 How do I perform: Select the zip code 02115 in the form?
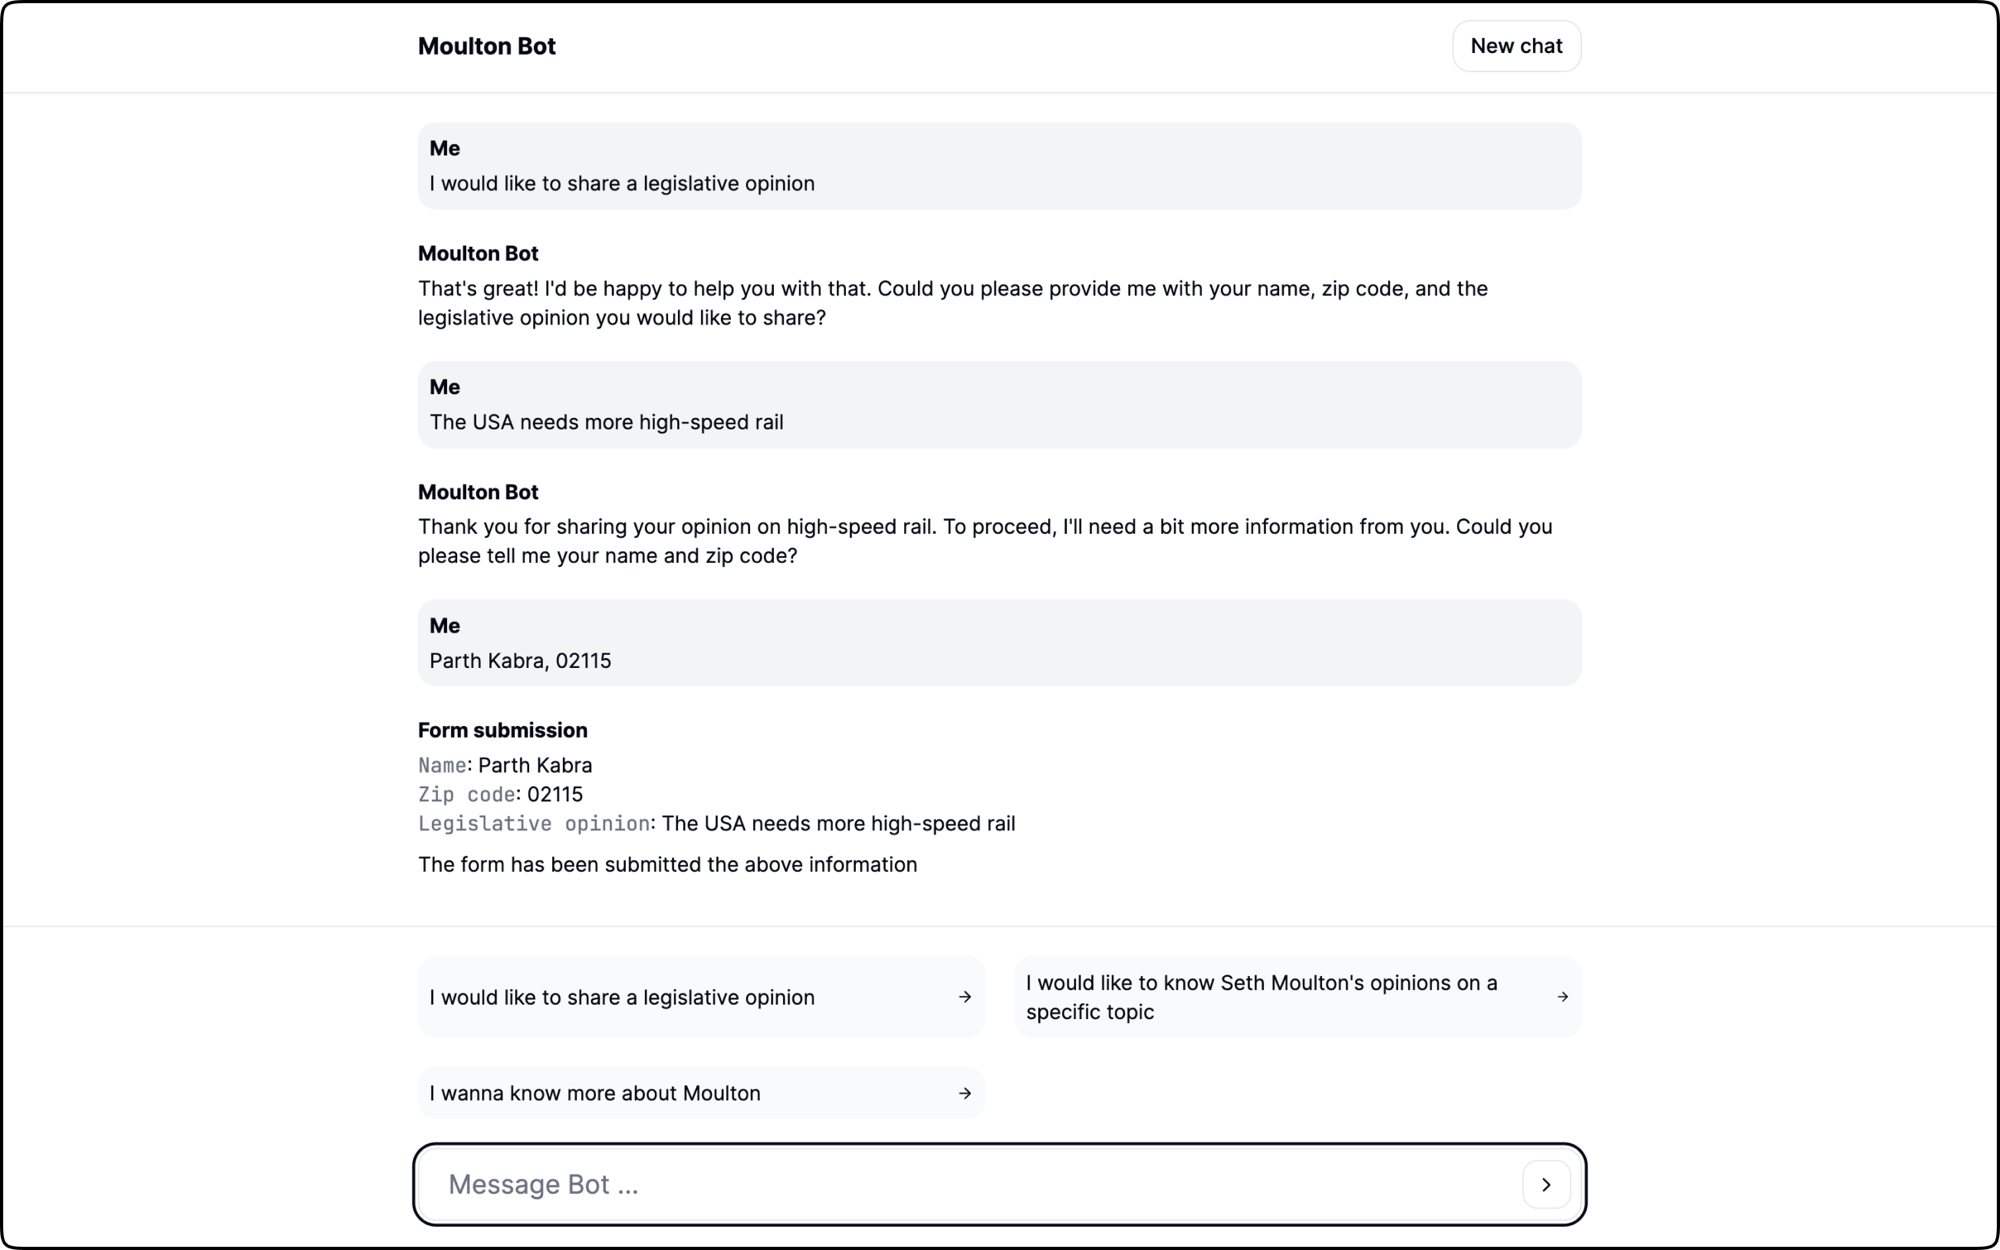tap(500, 794)
